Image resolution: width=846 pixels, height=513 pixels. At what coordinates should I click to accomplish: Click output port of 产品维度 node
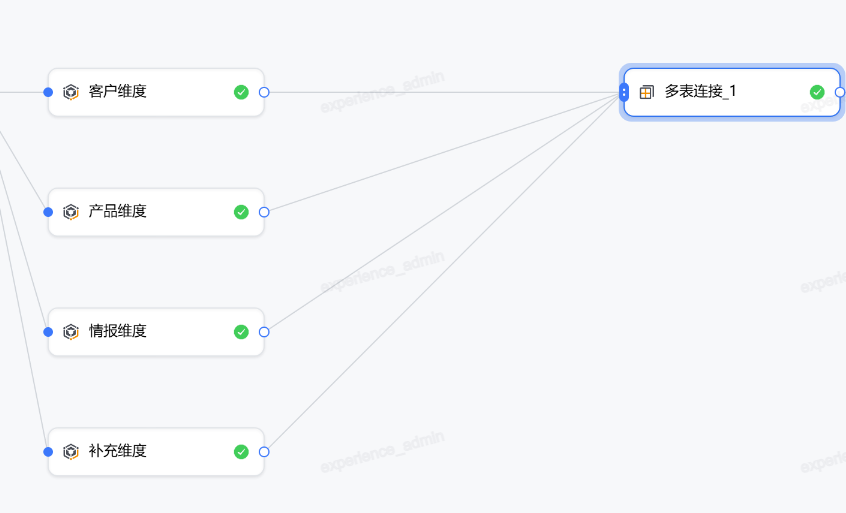pos(264,212)
